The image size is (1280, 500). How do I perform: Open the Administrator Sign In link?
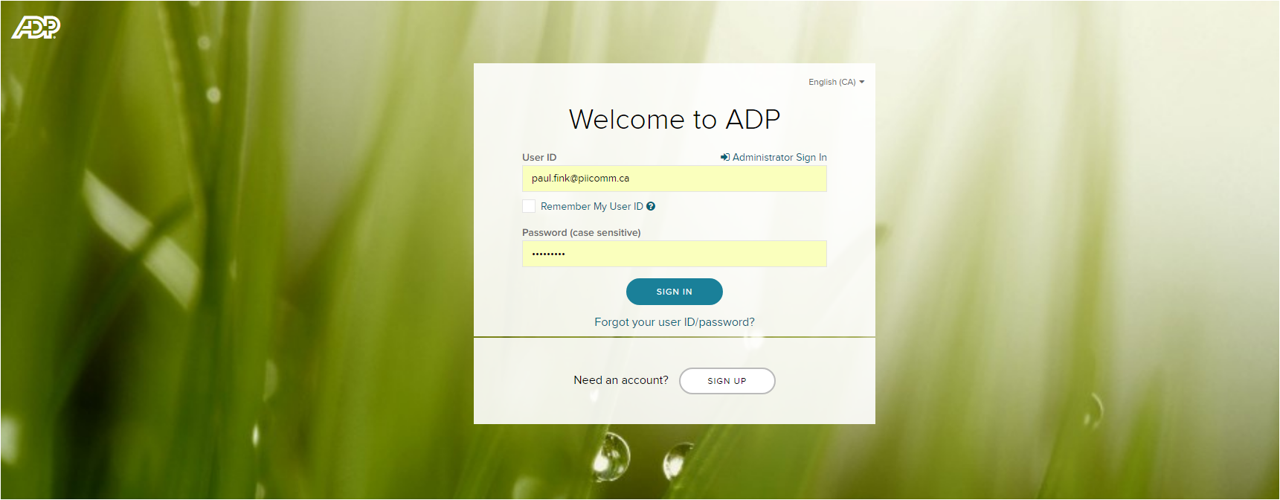(x=779, y=158)
